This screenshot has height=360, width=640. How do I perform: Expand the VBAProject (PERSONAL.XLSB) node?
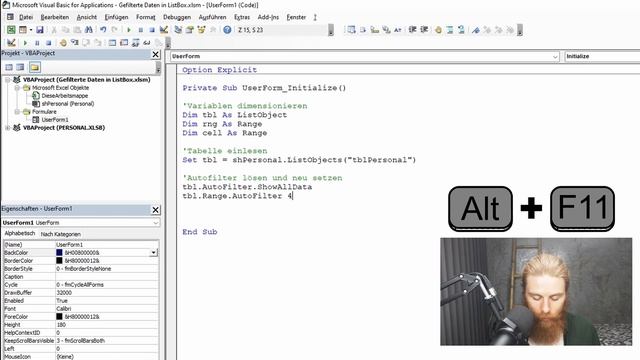[8, 128]
